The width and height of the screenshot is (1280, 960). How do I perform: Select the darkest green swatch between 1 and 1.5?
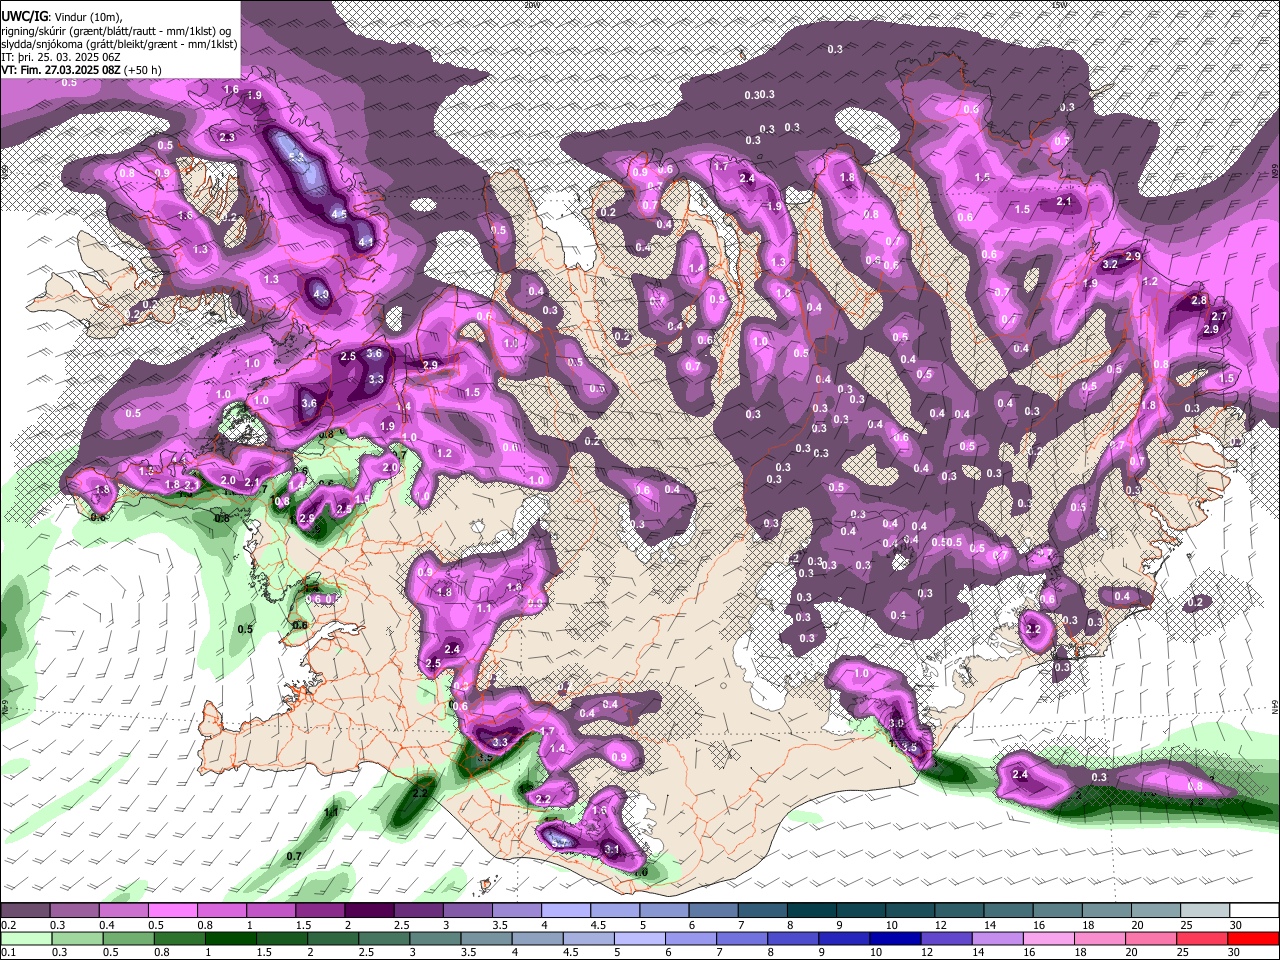point(231,938)
